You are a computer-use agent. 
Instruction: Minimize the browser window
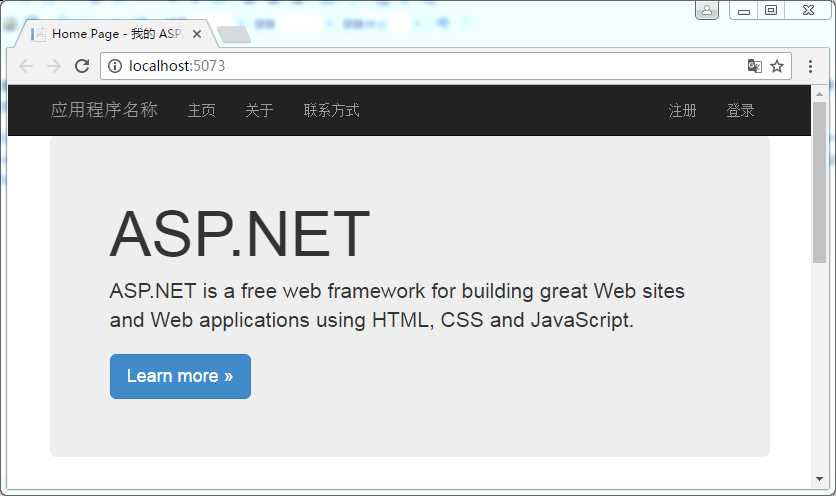click(744, 10)
